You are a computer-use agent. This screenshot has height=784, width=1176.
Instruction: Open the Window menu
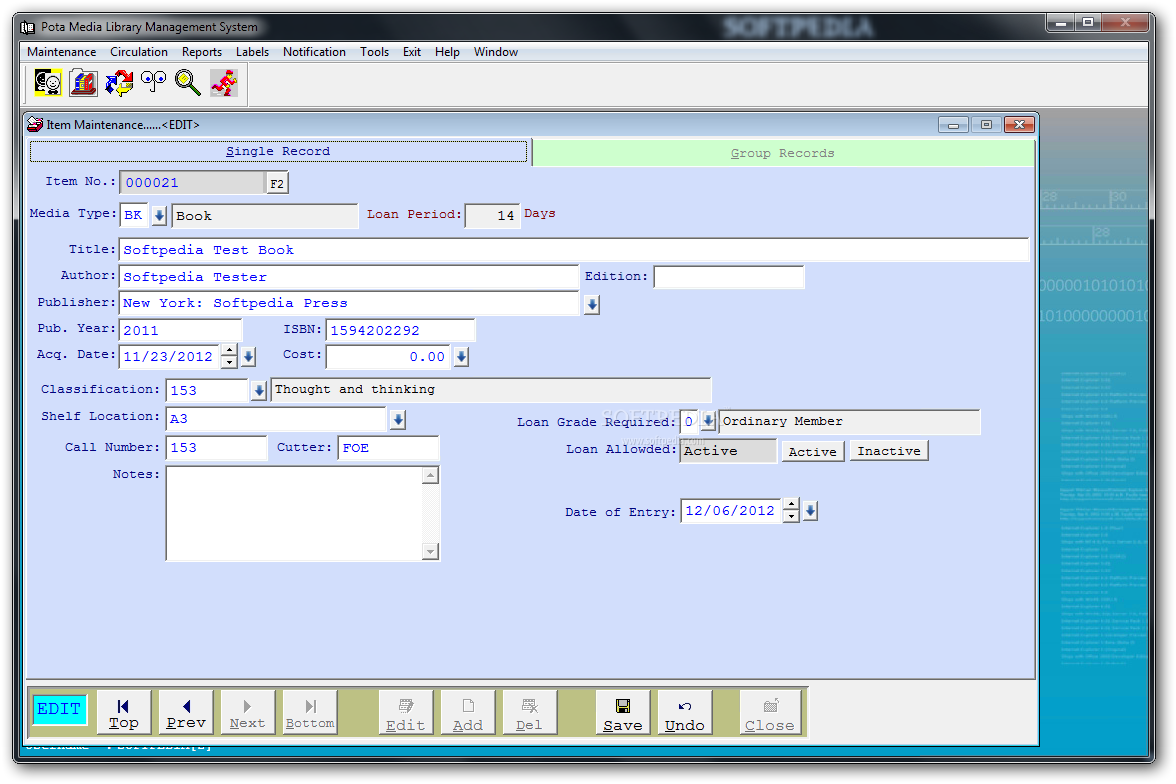(496, 52)
